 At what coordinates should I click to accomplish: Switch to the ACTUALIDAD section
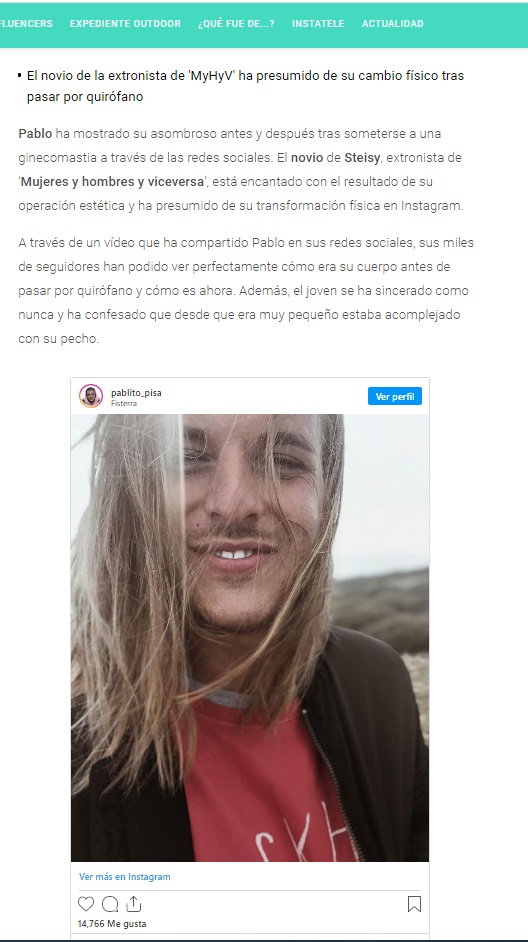tap(392, 24)
